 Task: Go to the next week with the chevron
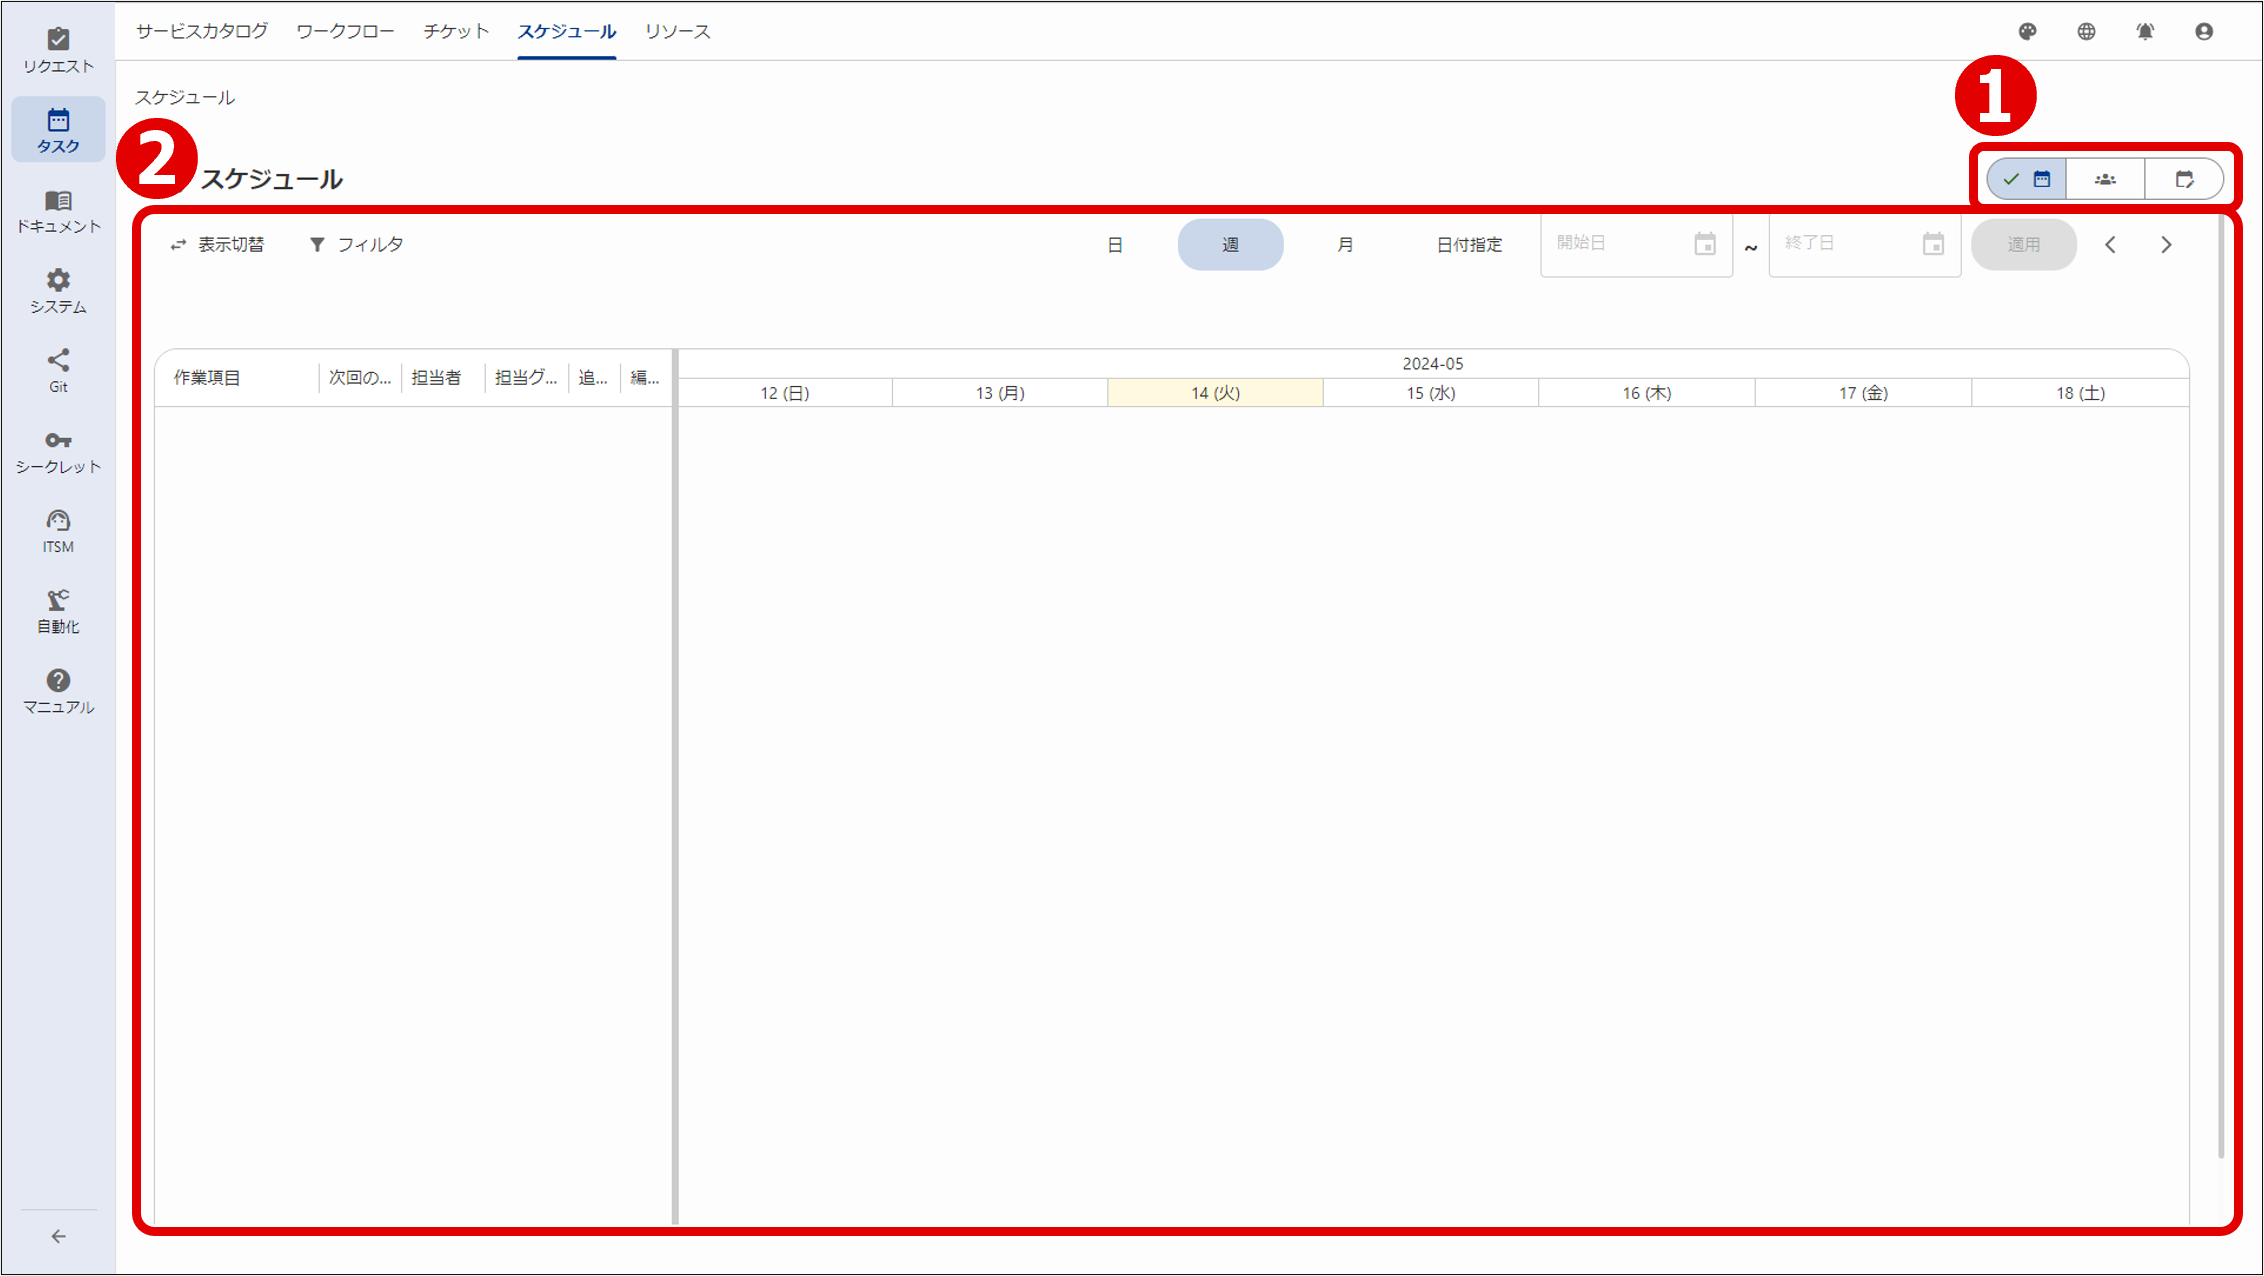(2166, 244)
